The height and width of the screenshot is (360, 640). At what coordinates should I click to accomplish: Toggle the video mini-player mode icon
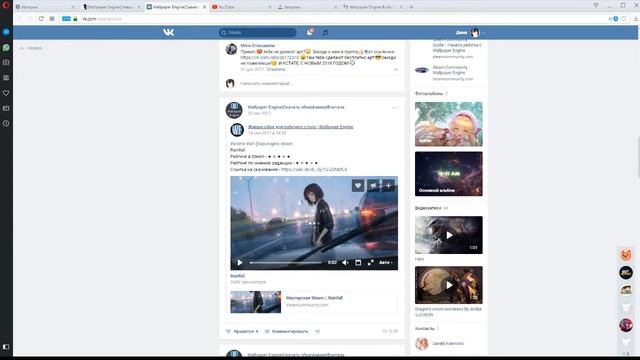click(x=358, y=262)
